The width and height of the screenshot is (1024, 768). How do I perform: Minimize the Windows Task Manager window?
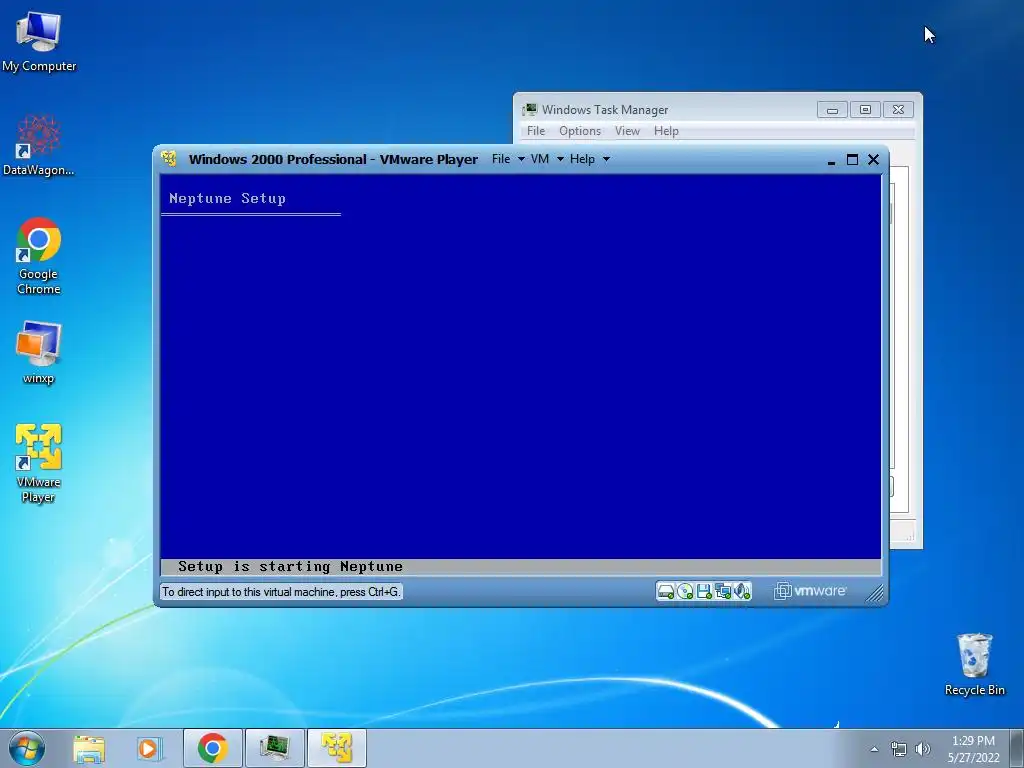click(832, 110)
